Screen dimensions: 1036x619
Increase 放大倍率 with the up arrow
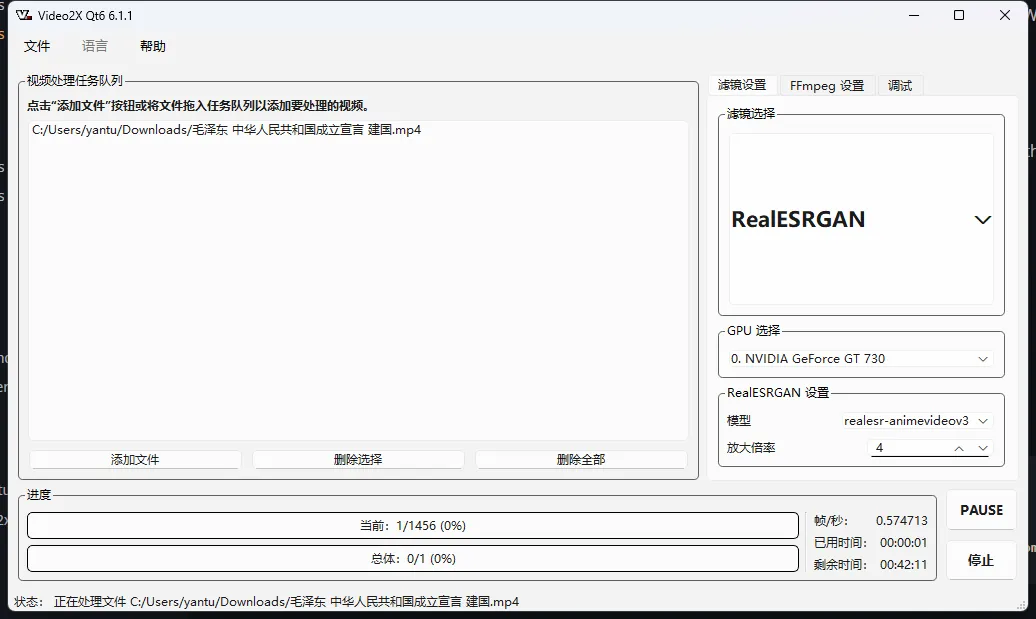pos(959,449)
